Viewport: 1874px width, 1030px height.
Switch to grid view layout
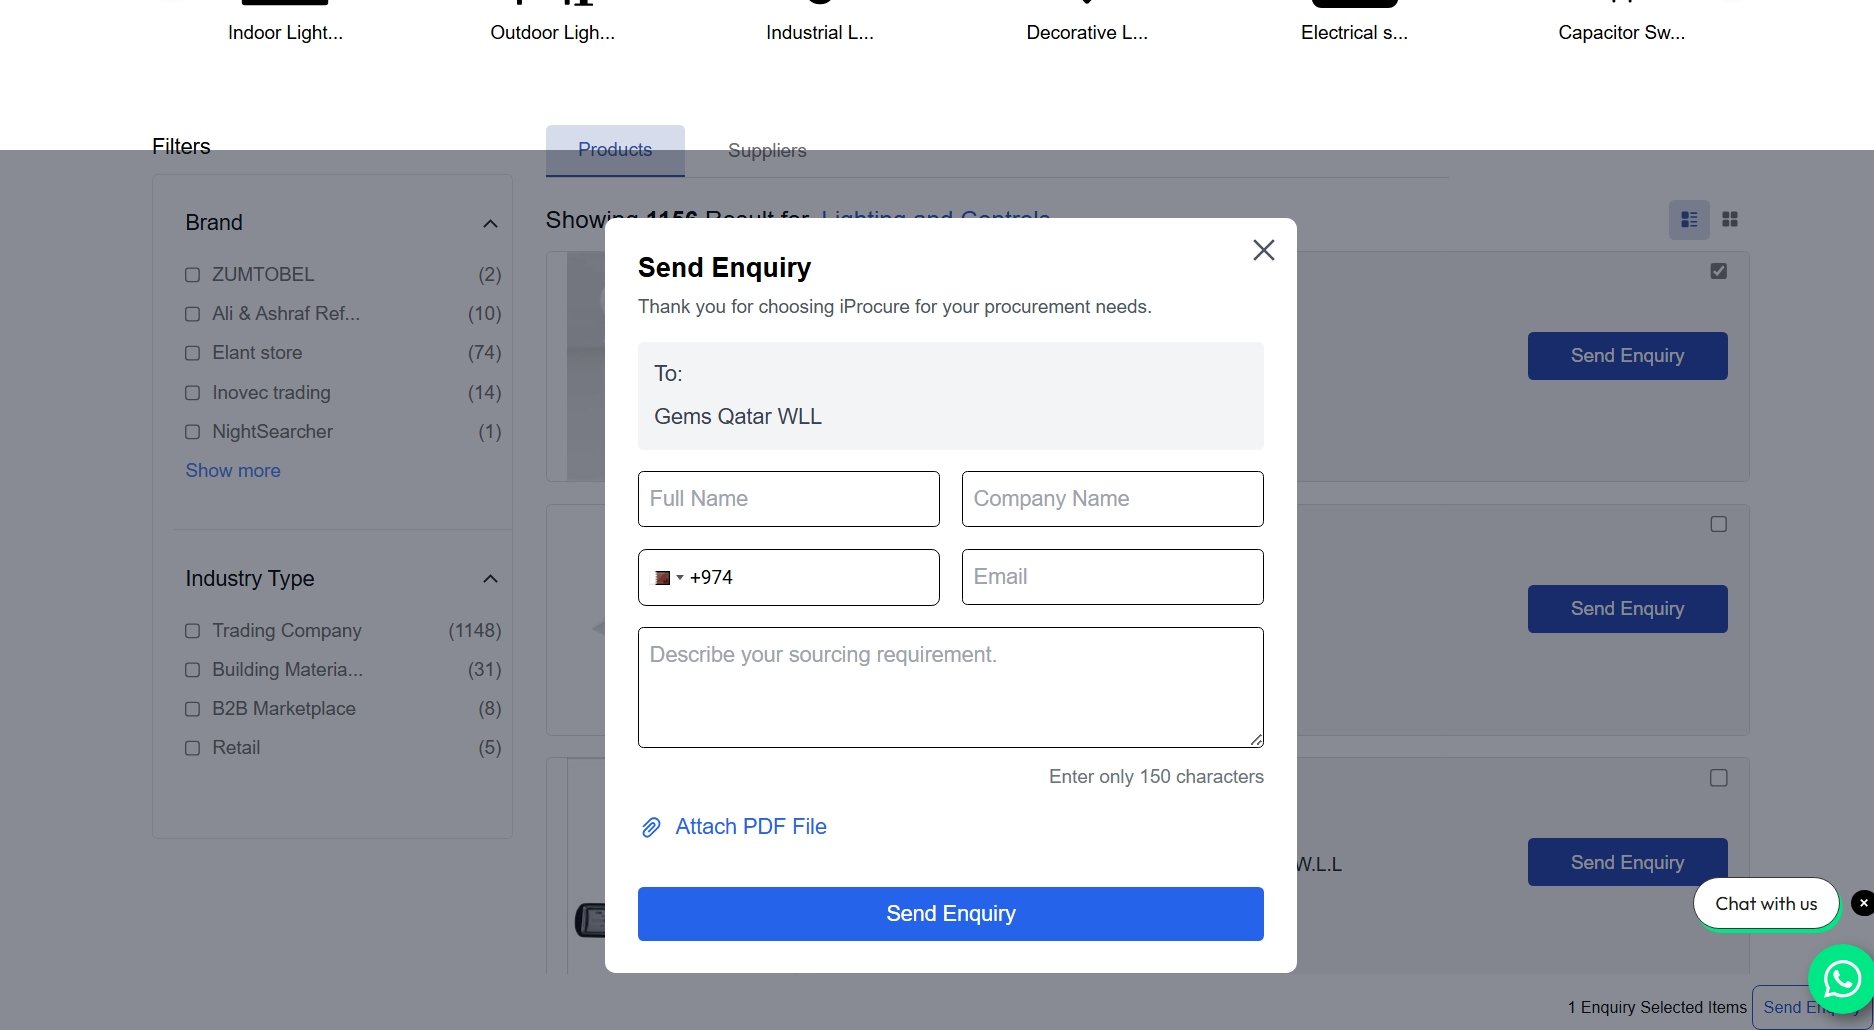coord(1730,219)
